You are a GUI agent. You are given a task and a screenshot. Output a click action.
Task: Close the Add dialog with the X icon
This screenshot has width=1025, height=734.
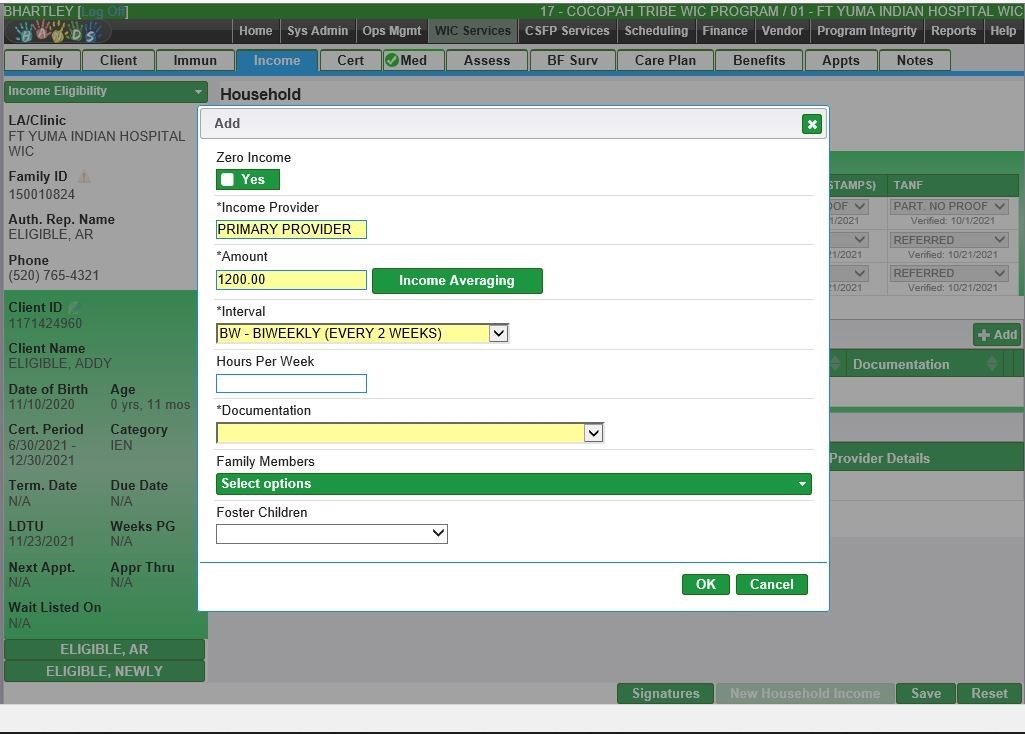click(811, 124)
